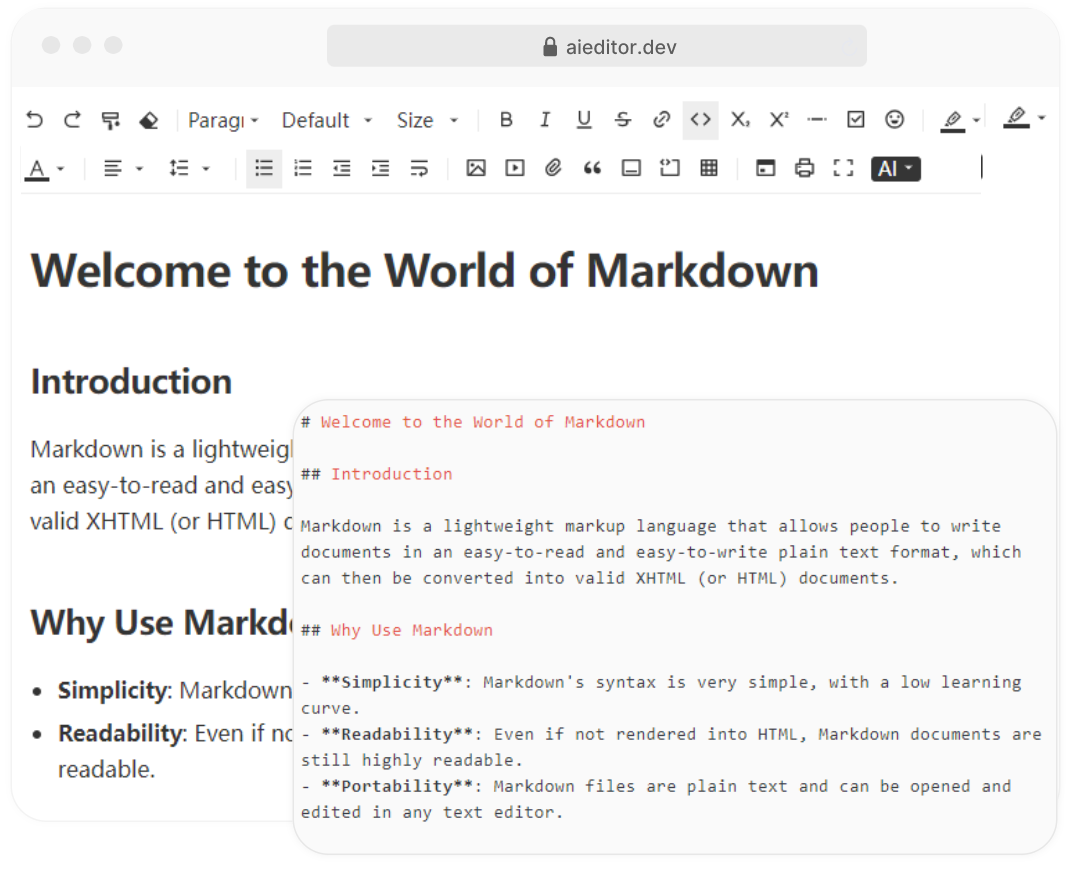The image size is (1077, 870).
Task: Apply strikethrough to text
Action: click(x=623, y=119)
